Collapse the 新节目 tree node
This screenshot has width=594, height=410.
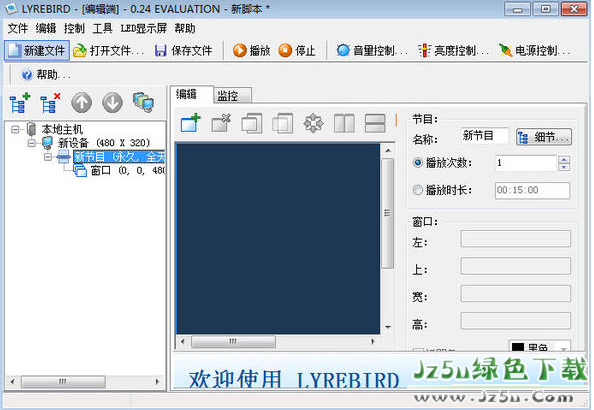[x=48, y=156]
